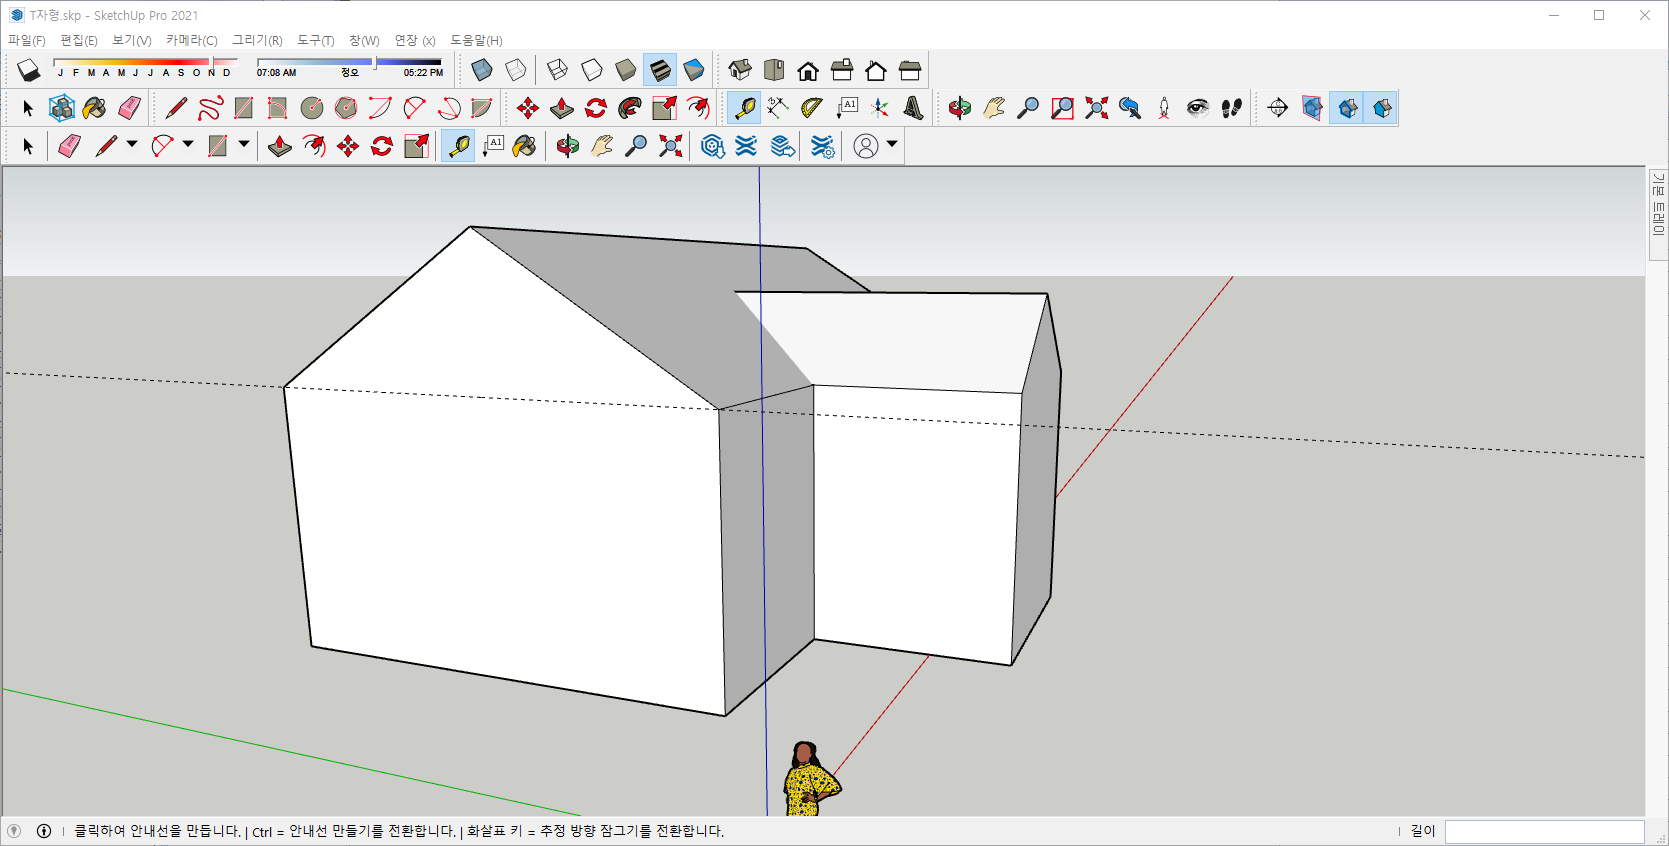
Task: Select the Offset tool in large toolset
Action: (x=698, y=108)
